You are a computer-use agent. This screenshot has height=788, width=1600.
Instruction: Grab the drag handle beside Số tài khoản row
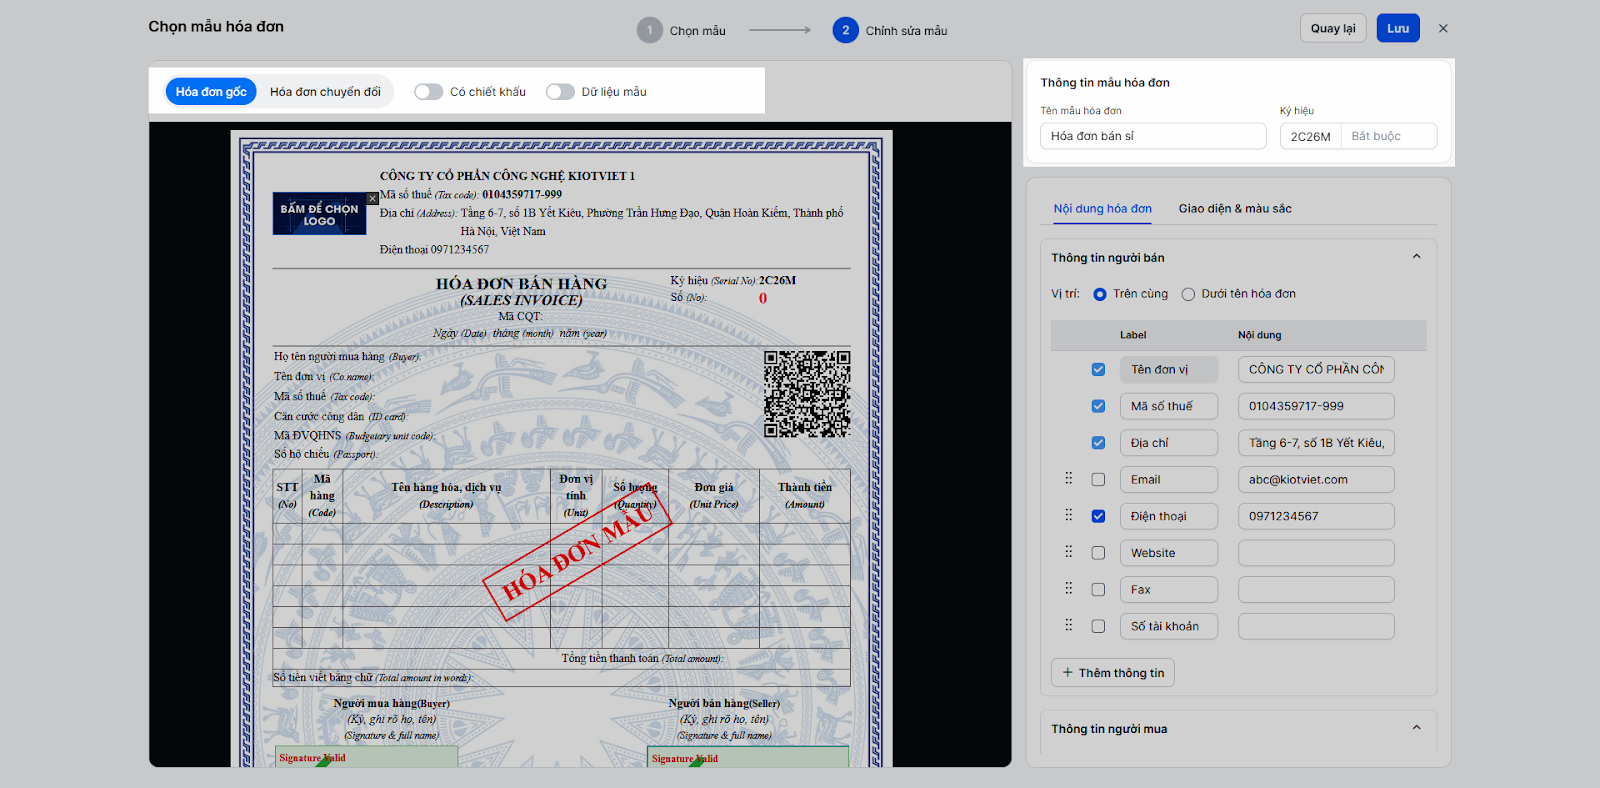1068,626
